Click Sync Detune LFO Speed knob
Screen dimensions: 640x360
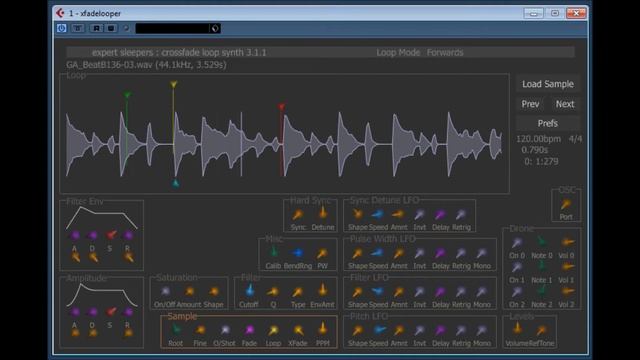tap(378, 214)
